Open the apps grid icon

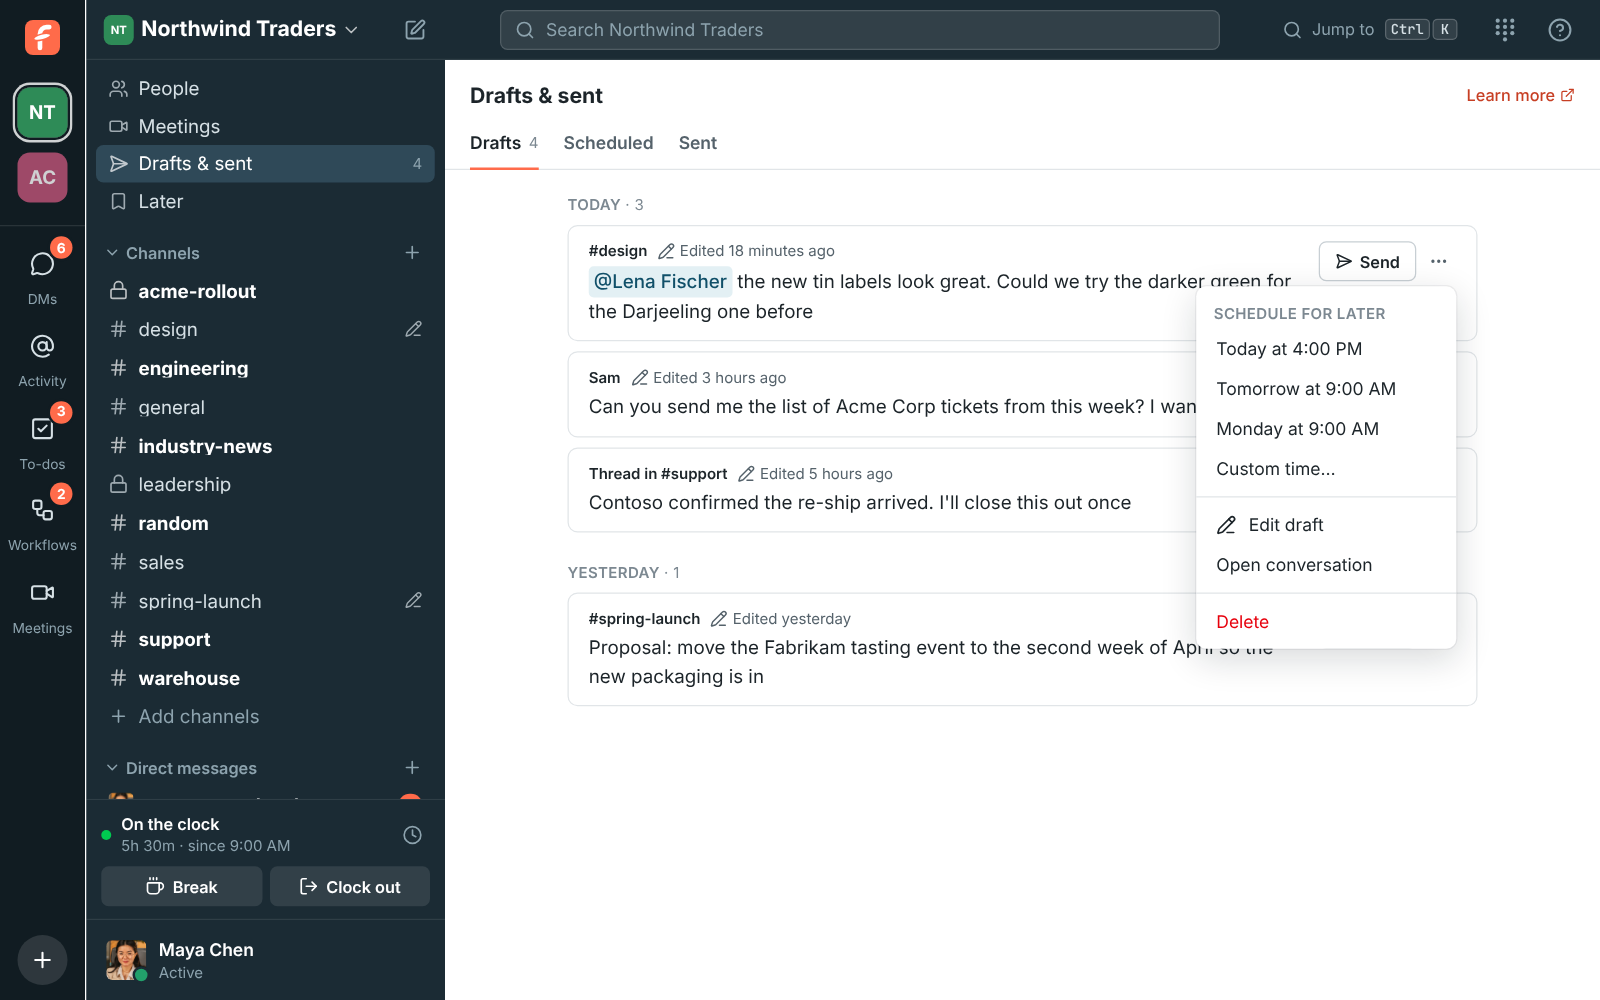tap(1505, 30)
